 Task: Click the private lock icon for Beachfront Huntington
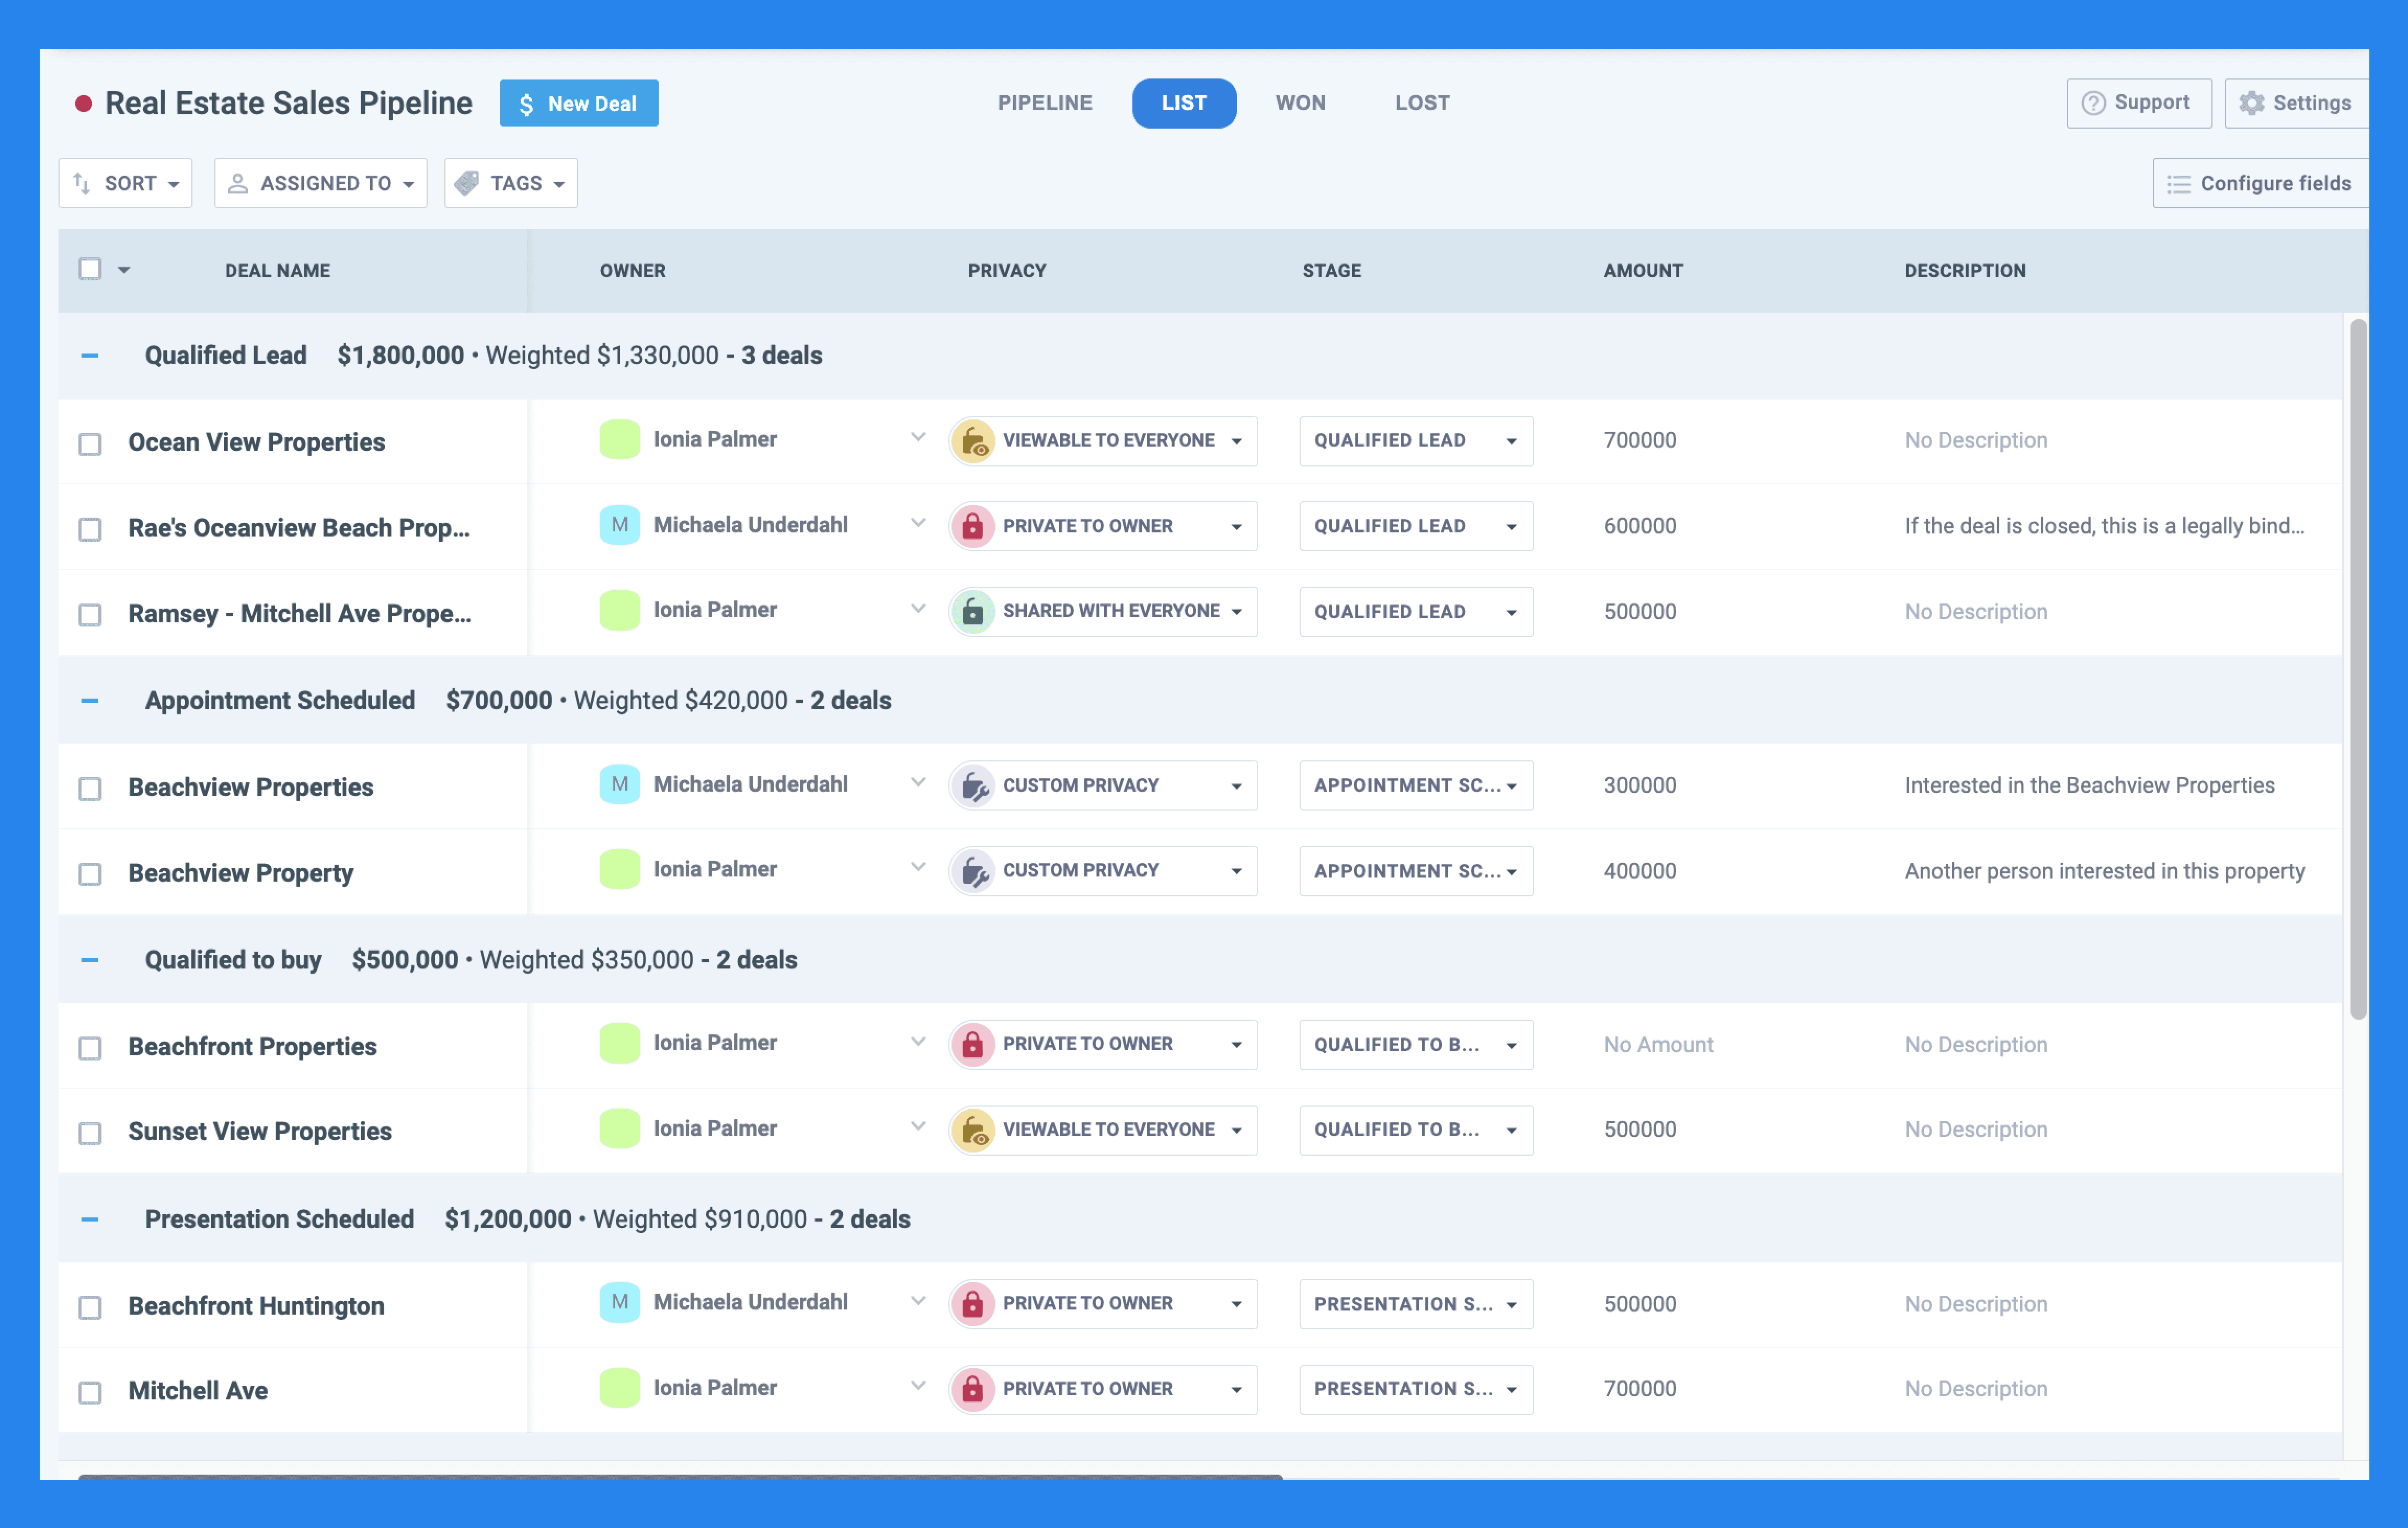tap(972, 1304)
